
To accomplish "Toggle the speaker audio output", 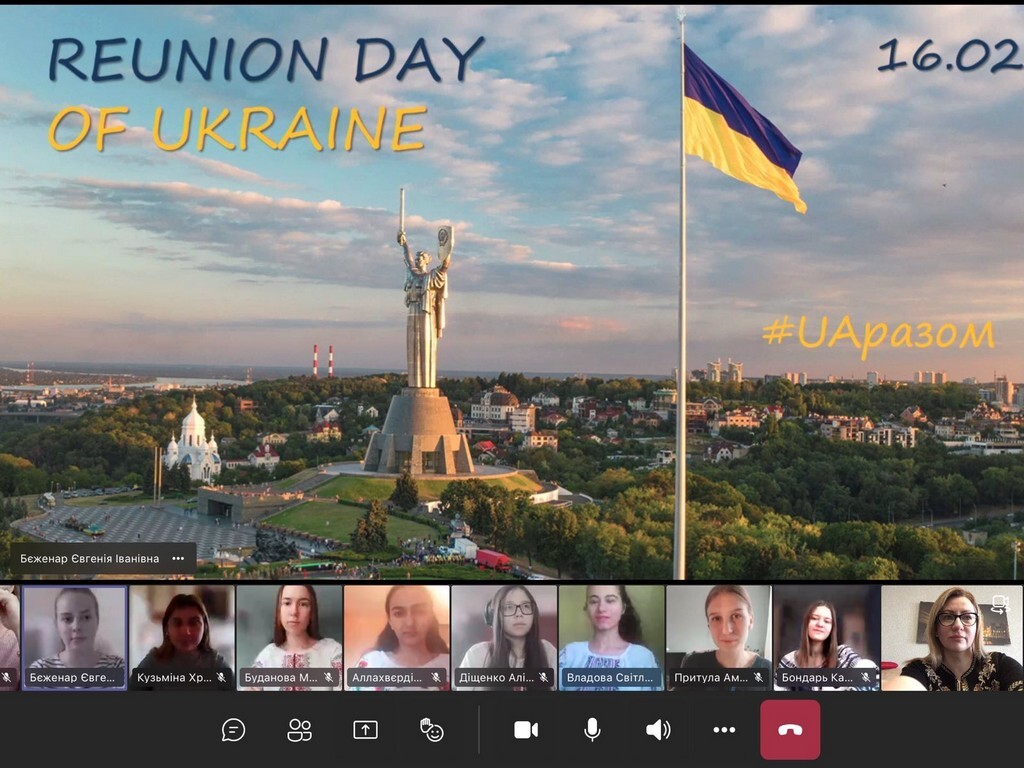I will (658, 730).
